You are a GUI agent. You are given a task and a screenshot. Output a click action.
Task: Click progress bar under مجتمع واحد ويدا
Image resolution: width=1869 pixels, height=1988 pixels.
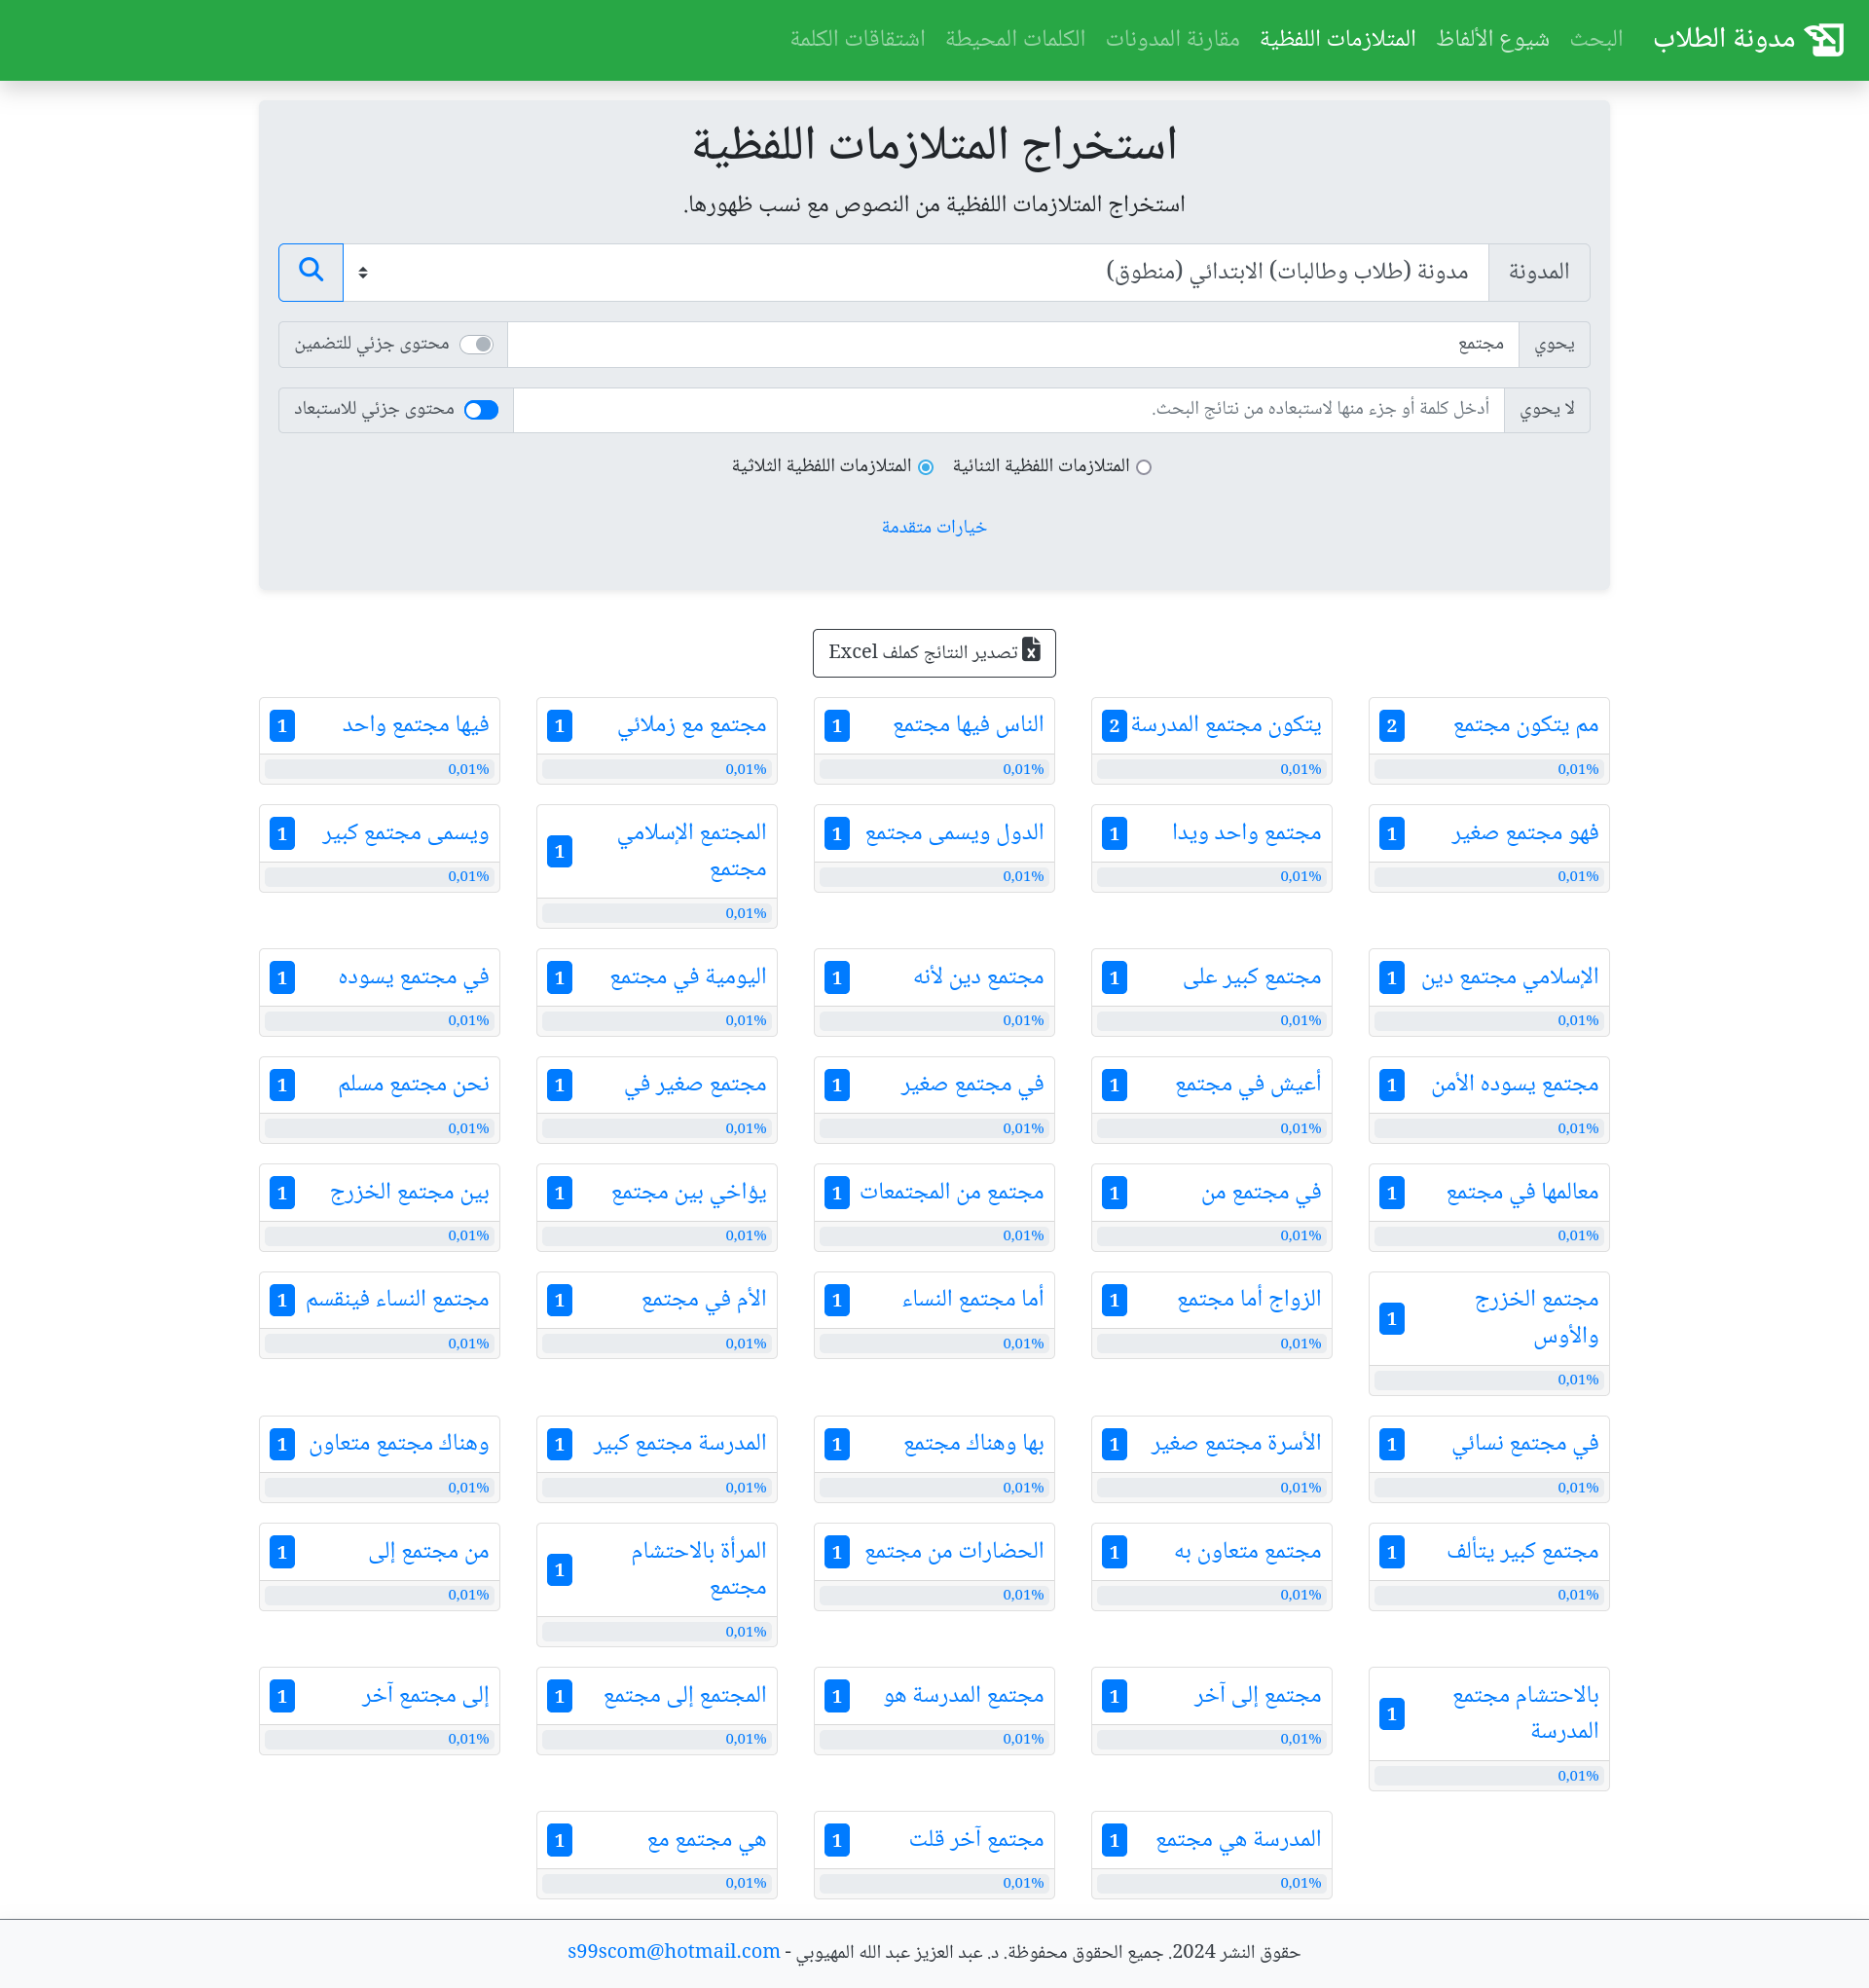(x=1211, y=876)
